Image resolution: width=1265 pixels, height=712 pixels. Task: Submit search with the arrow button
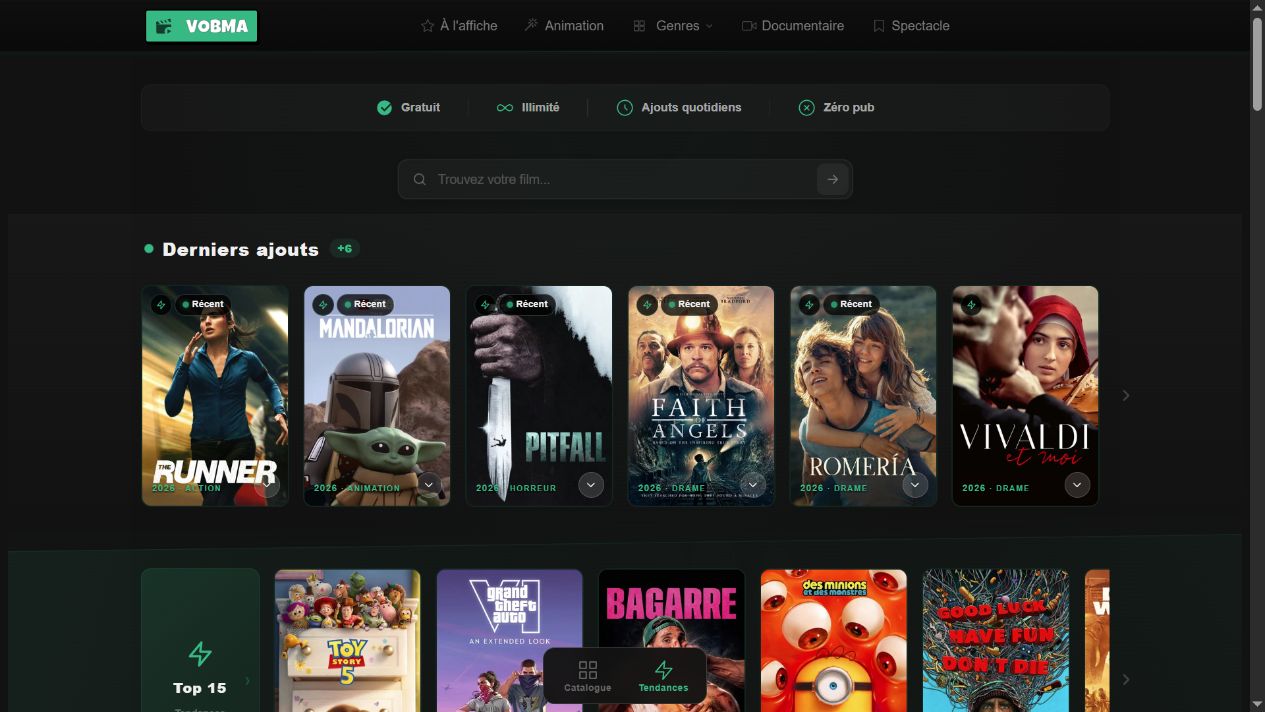pos(832,179)
